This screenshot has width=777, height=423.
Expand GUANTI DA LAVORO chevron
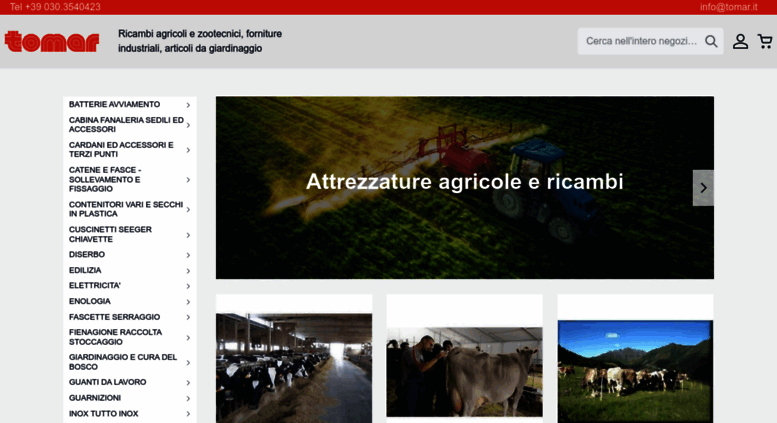(x=188, y=383)
